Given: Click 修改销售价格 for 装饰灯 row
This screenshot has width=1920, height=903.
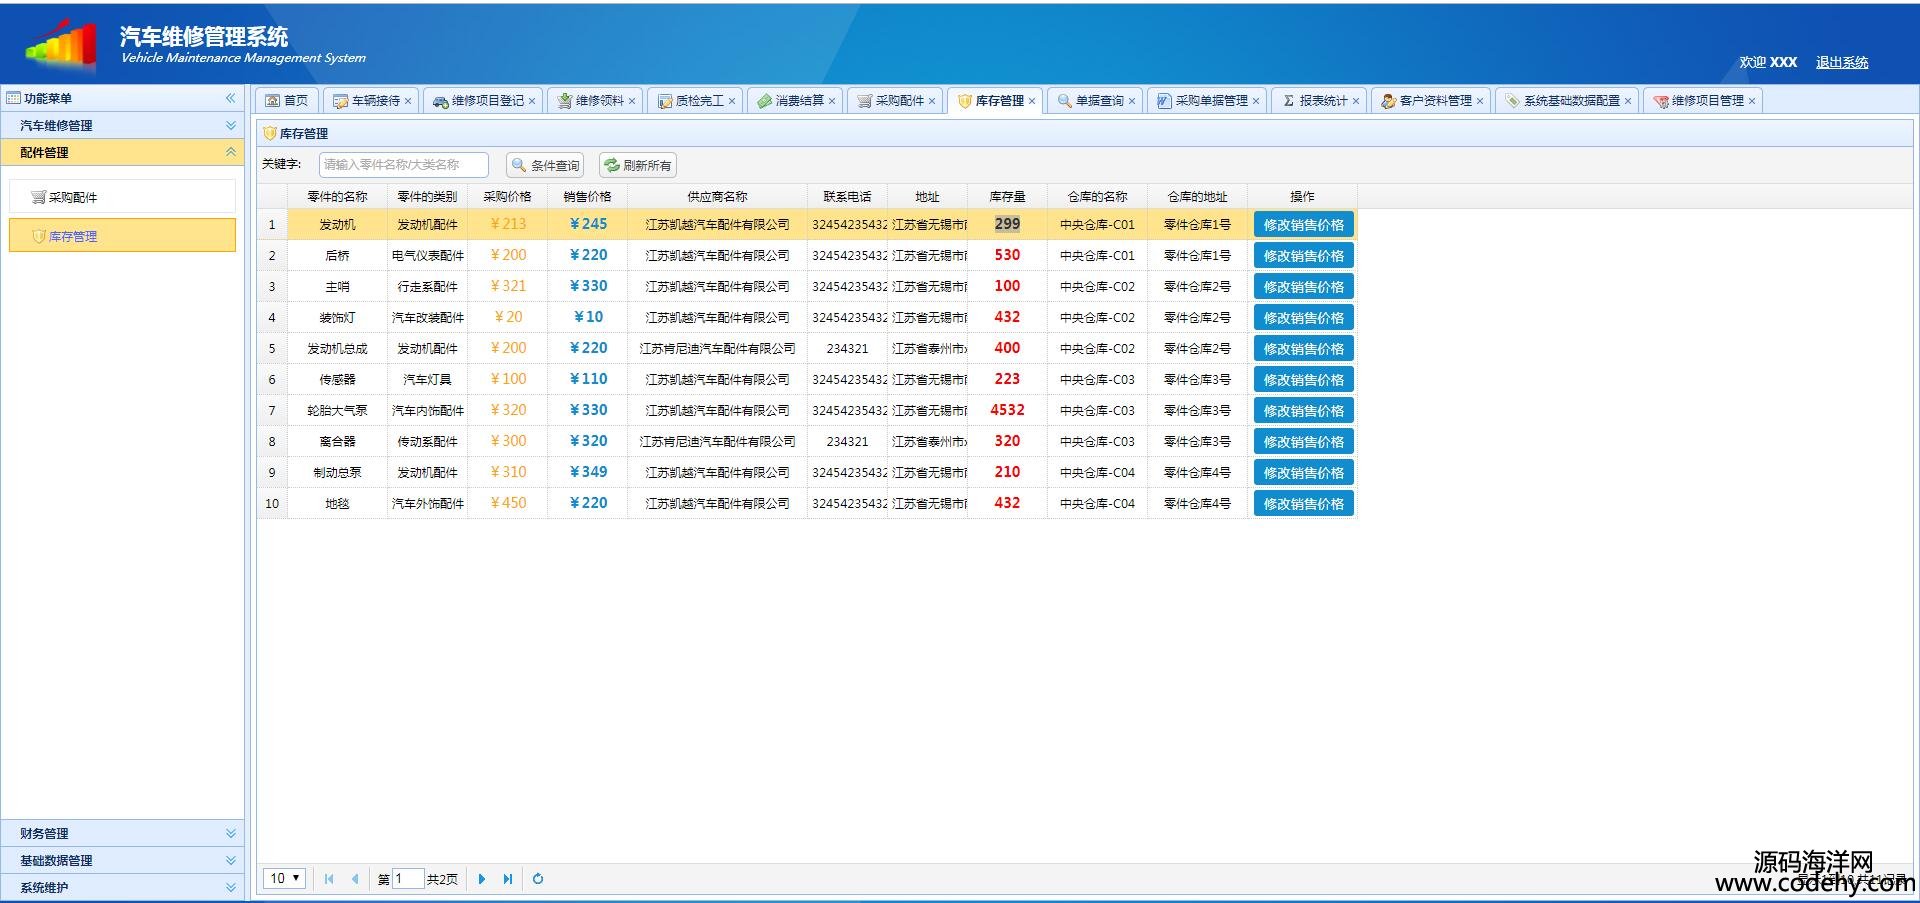Looking at the screenshot, I should click(1303, 318).
